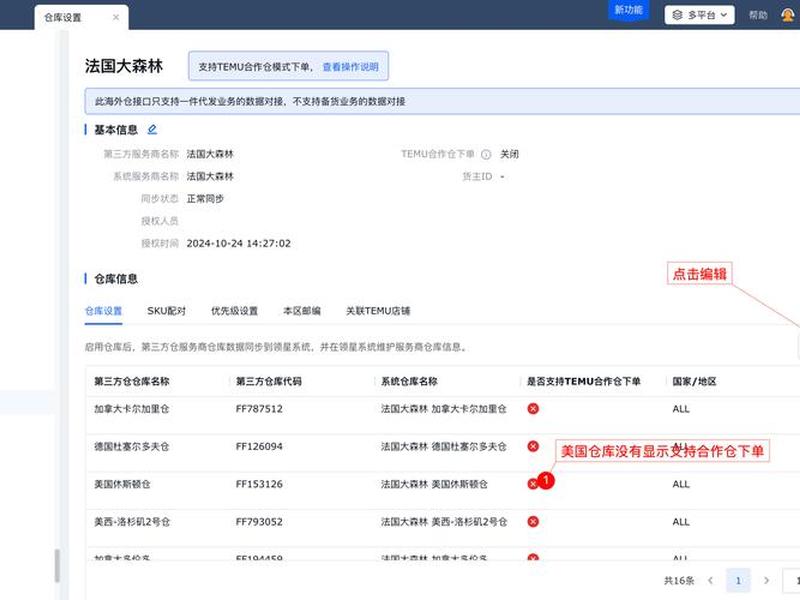
Task: Click system name 法国大森林 美国休斯顿仓
Action: [x=434, y=484]
